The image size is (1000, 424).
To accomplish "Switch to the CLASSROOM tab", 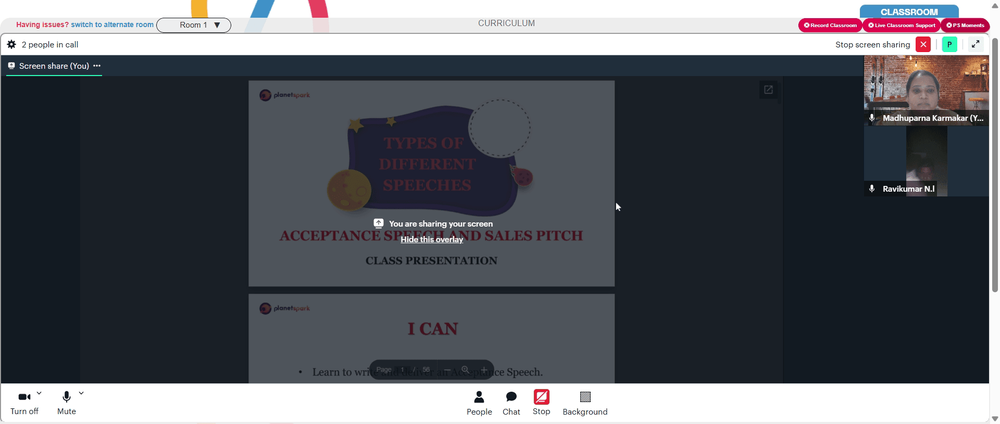I will 909,12.
